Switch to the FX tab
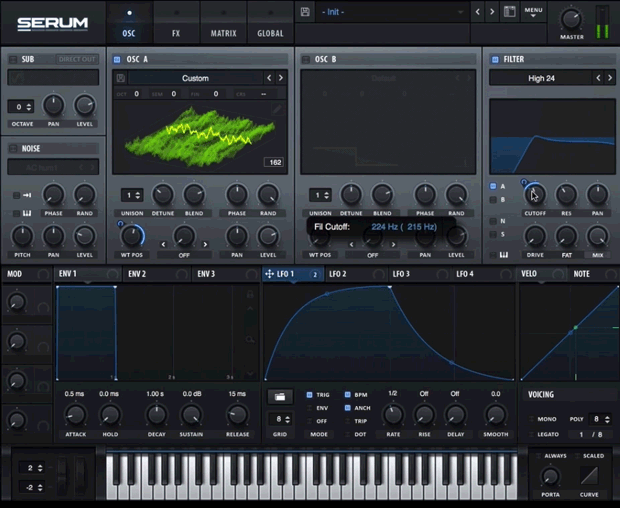Viewport: 620px width, 508px height. [x=176, y=24]
